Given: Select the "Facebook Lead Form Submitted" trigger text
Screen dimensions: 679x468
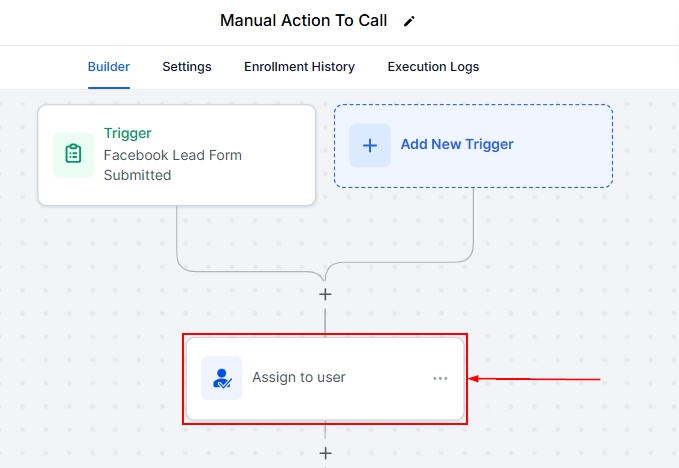Looking at the screenshot, I should point(172,165).
